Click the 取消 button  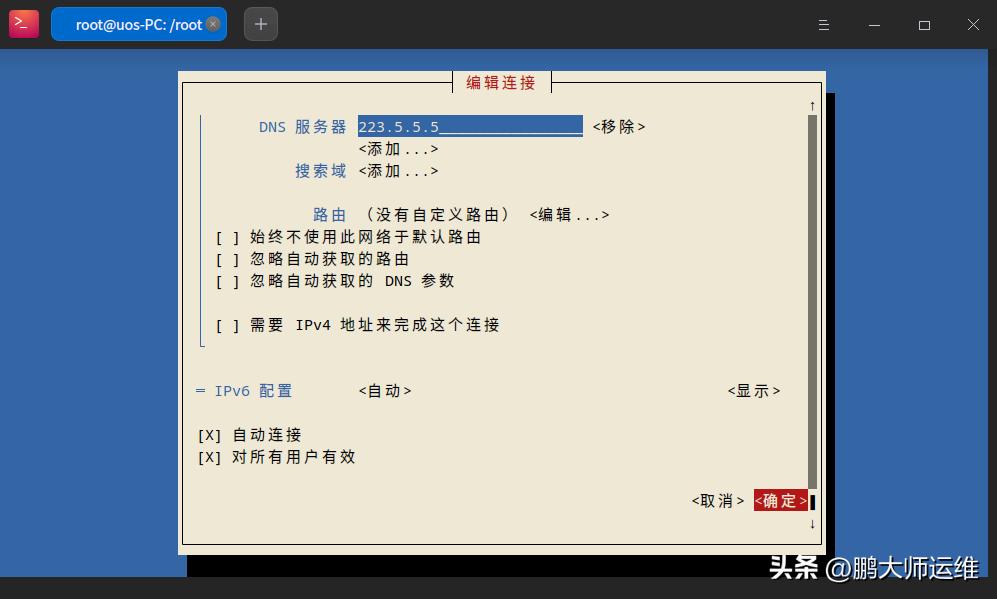716,500
